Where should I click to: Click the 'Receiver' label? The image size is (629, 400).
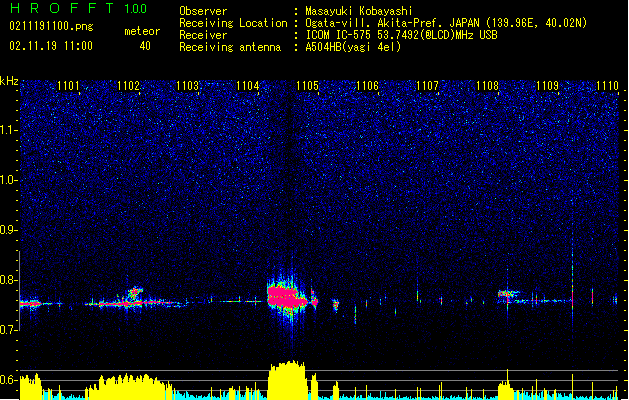pos(203,35)
